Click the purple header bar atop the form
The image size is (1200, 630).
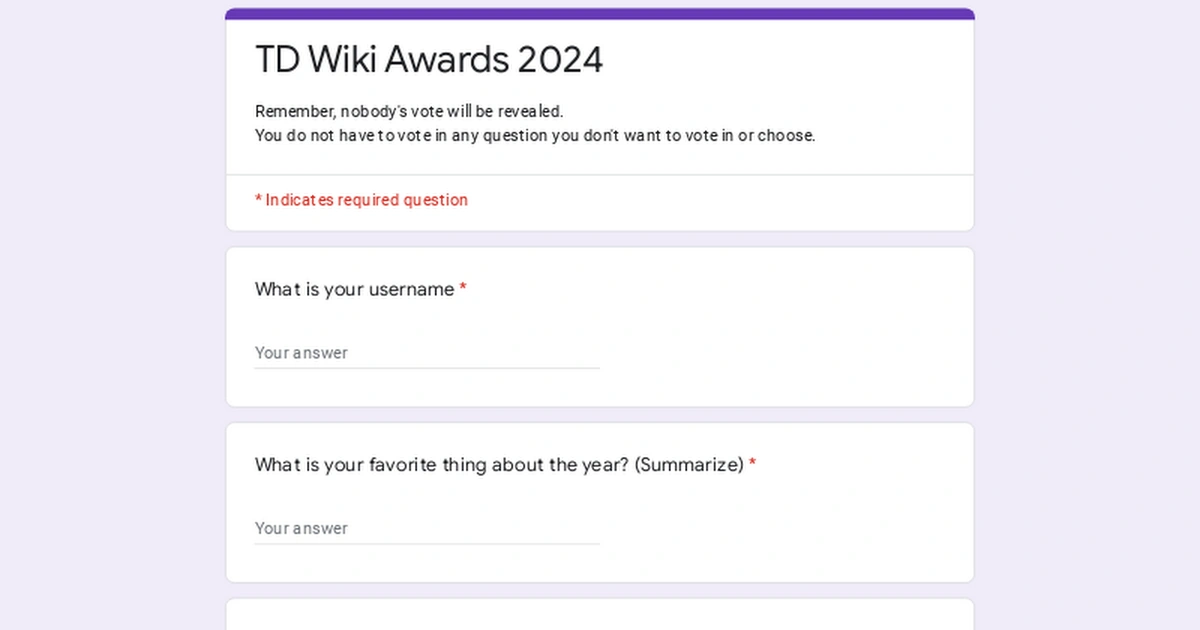[x=600, y=14]
